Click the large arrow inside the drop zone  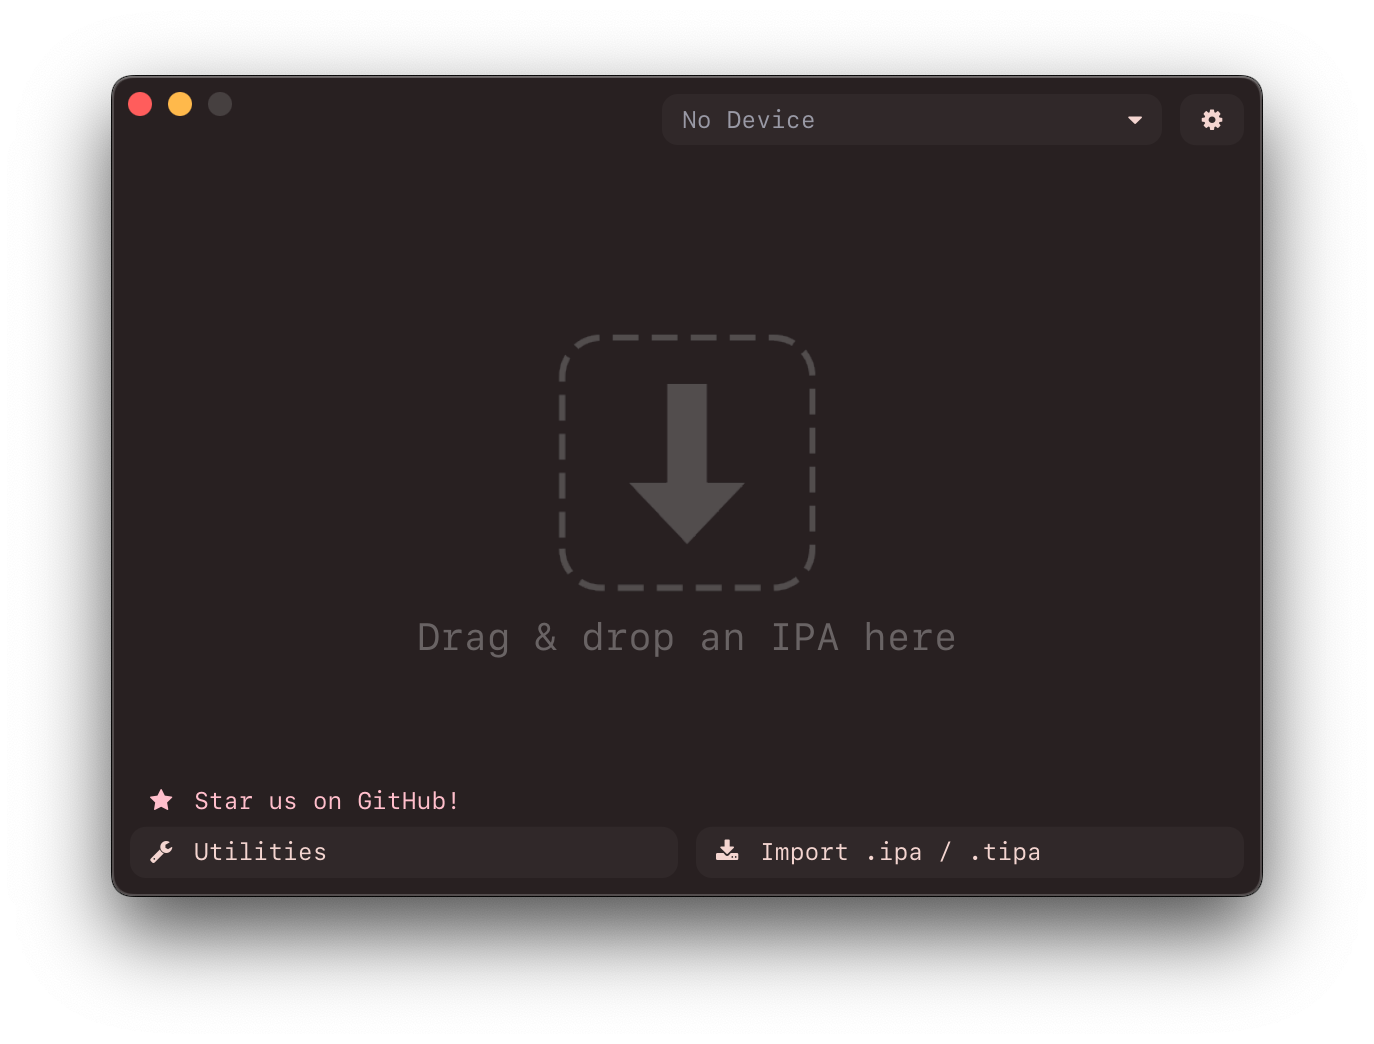687,462
